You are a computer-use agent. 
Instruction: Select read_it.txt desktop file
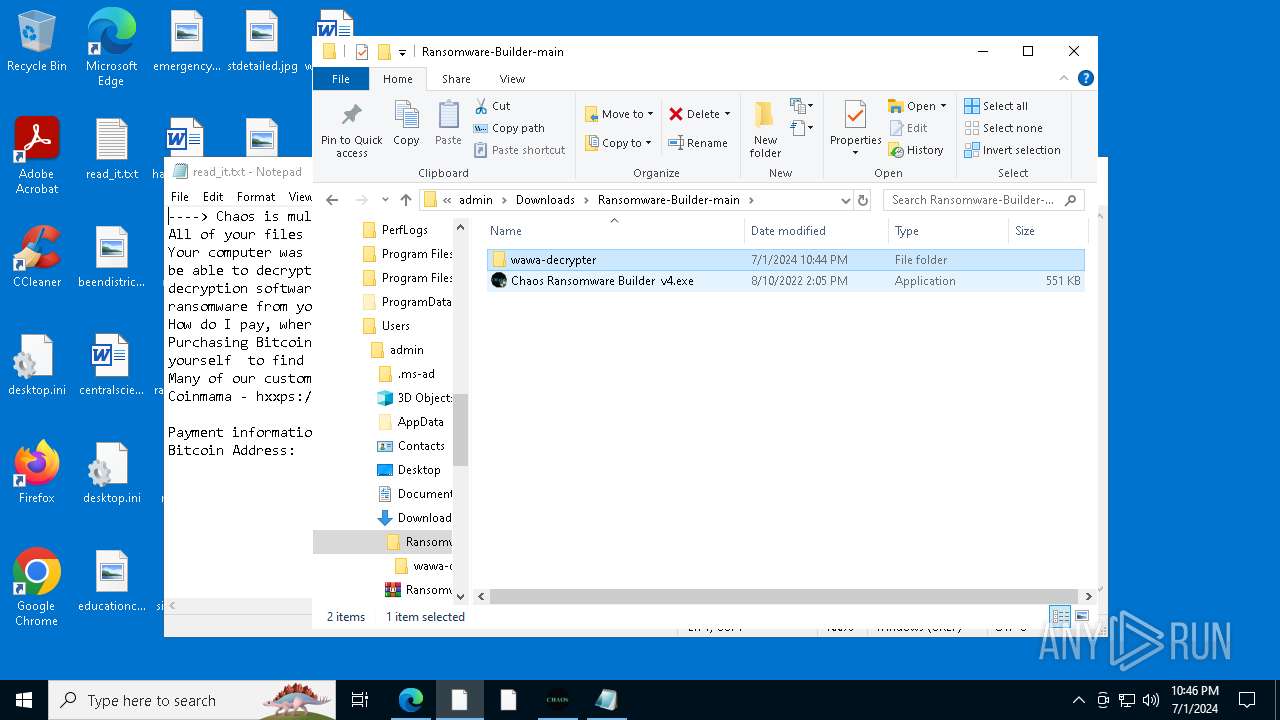click(x=112, y=149)
